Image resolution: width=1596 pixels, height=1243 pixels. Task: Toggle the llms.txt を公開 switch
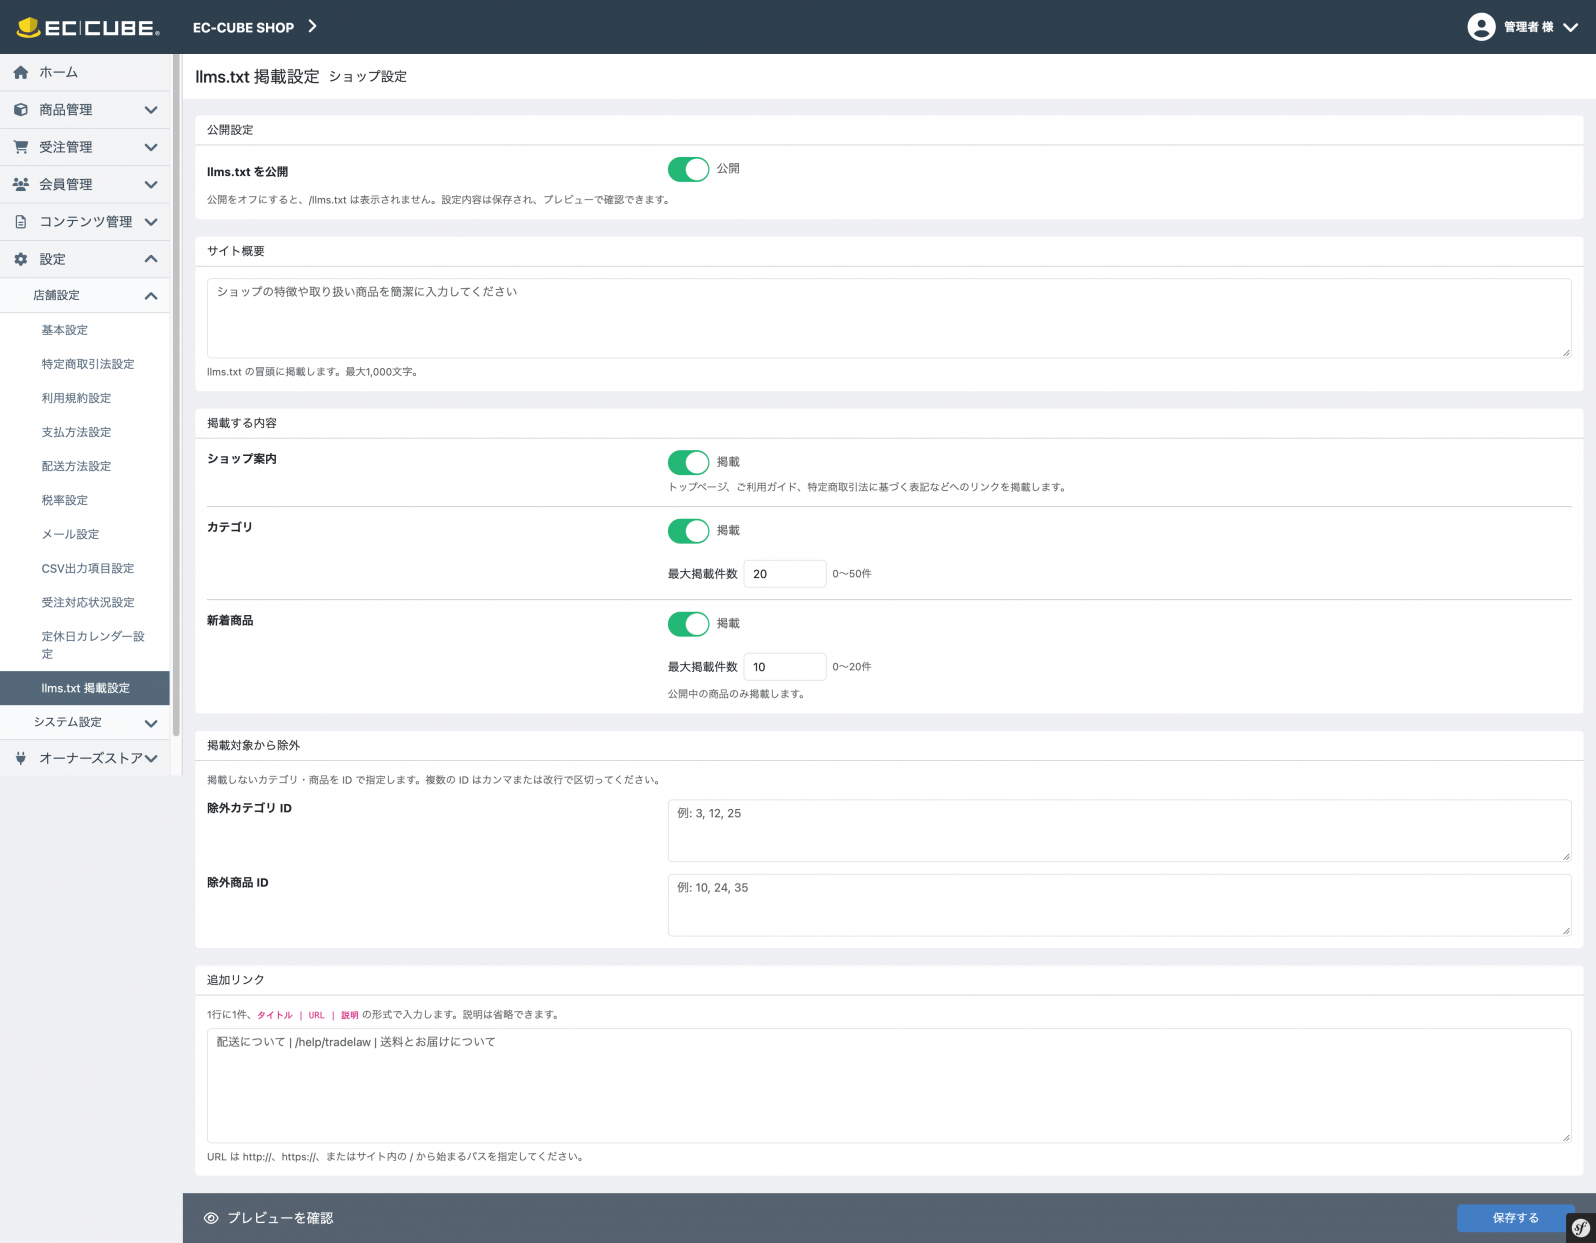pos(688,169)
